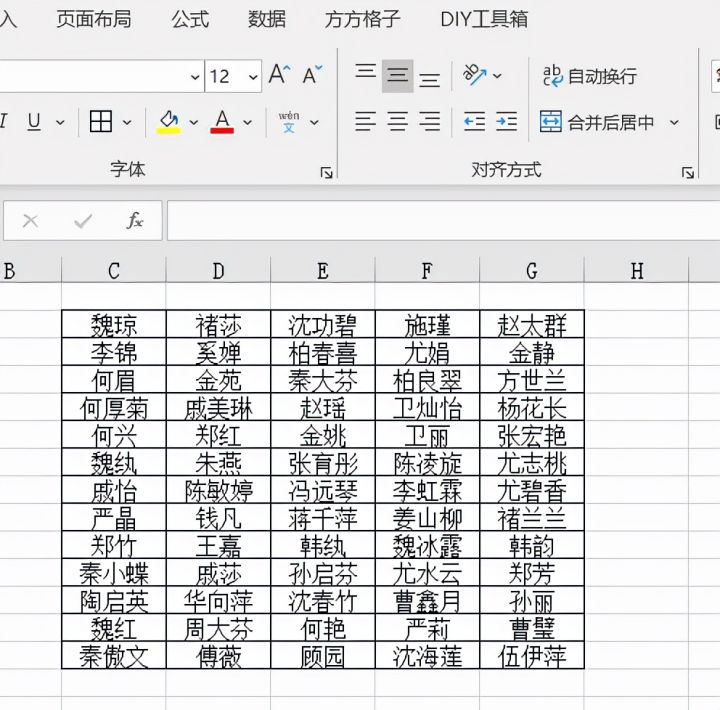Toggle 自动换行 wrap text
The width and height of the screenshot is (720, 710).
click(590, 76)
